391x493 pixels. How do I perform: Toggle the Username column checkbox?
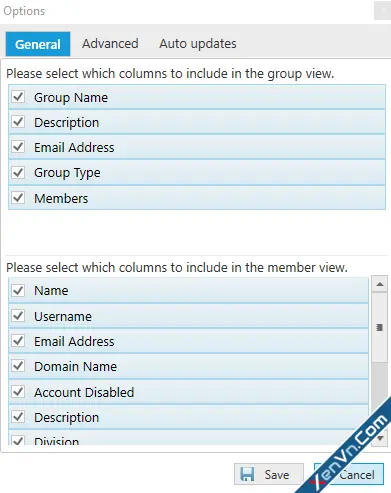pyautogui.click(x=18, y=316)
